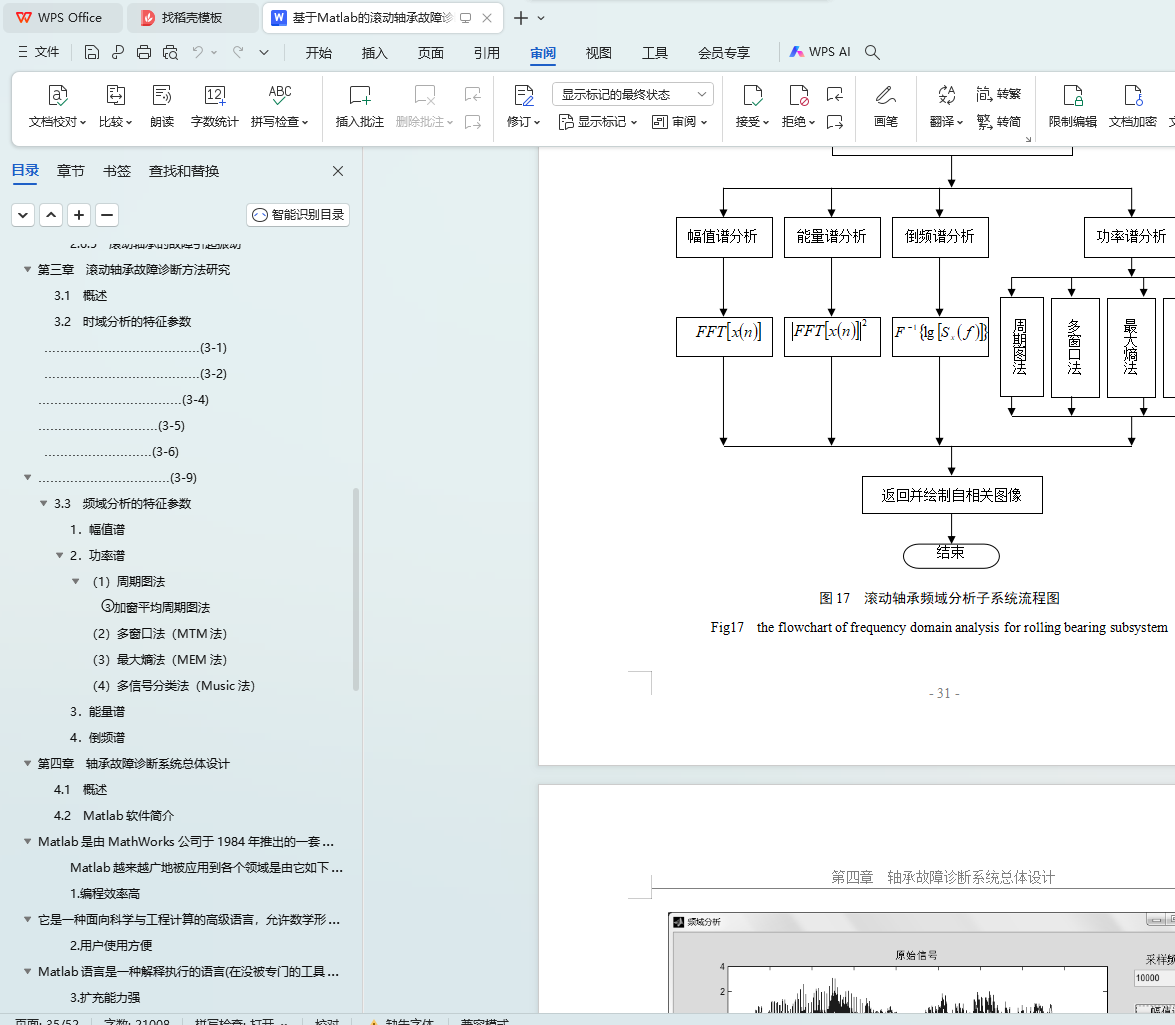
Task: Click the Save icon in quick toolbar
Action: [91, 52]
